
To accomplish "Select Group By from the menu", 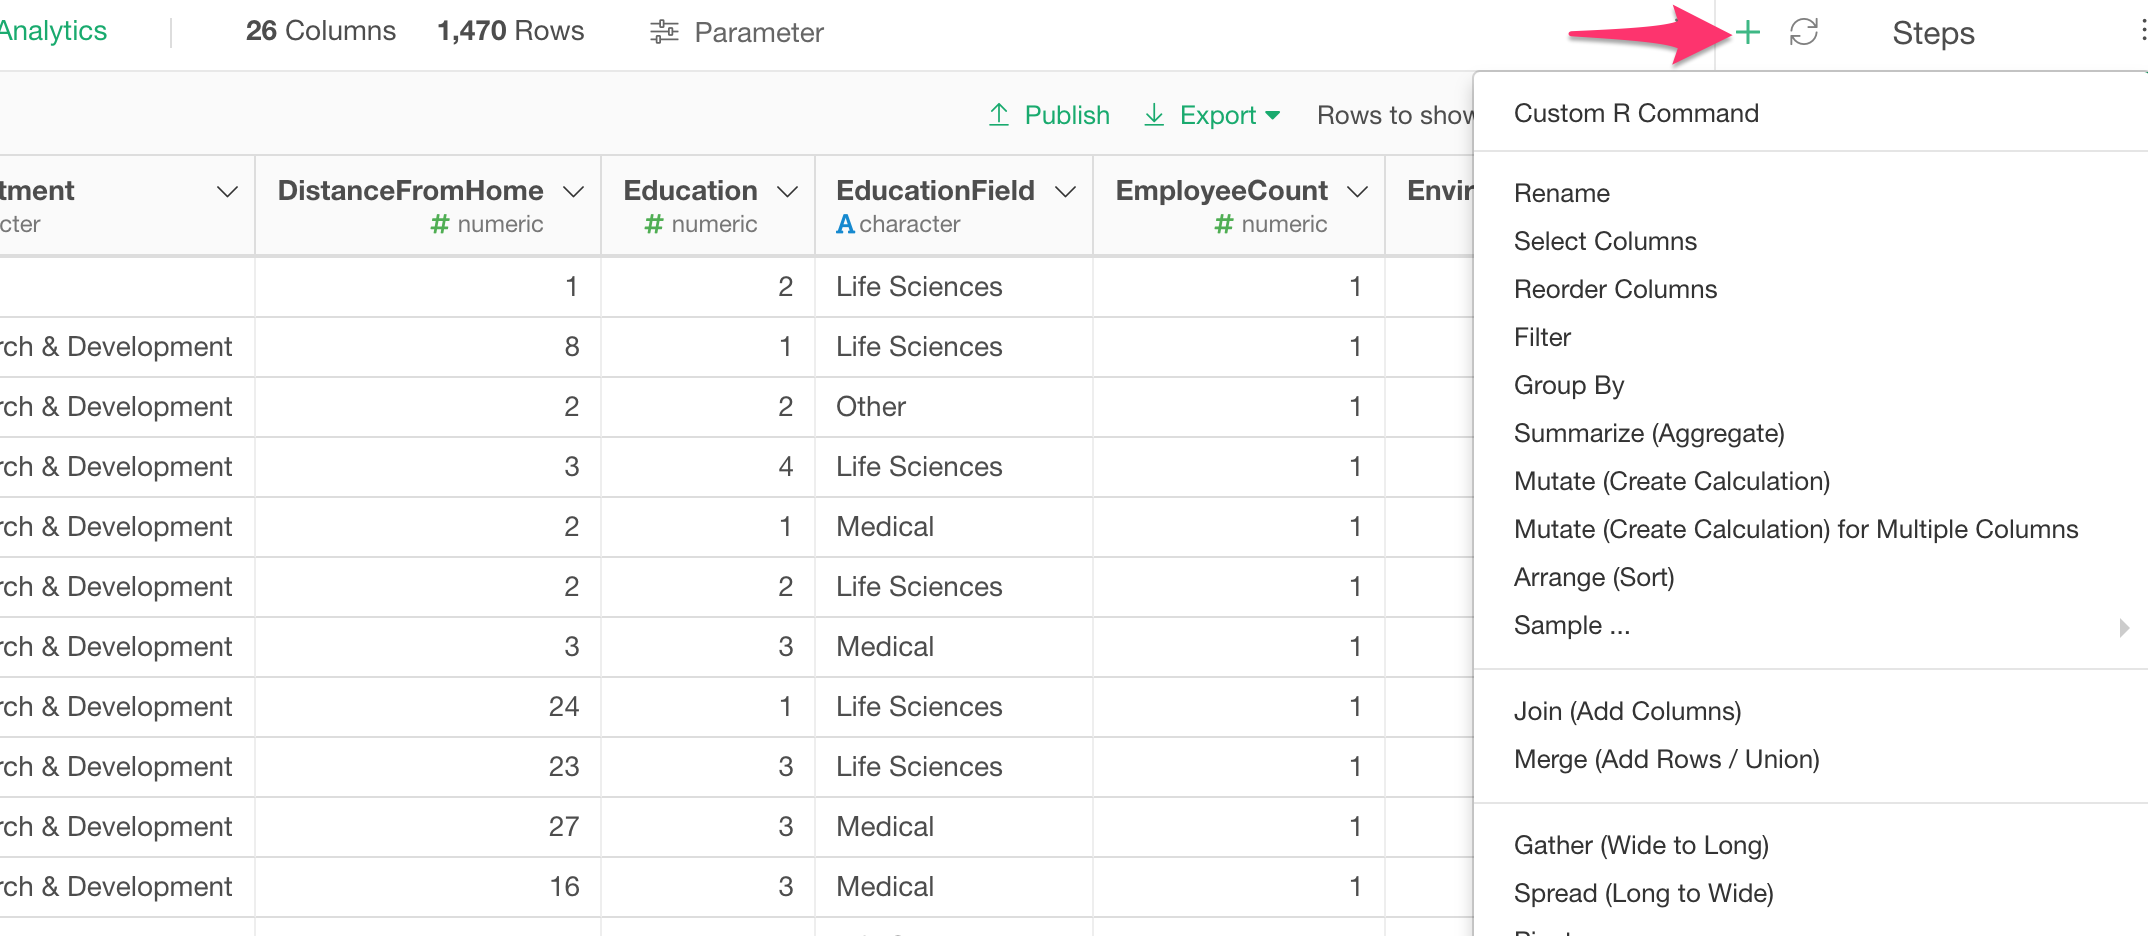I will (x=1568, y=385).
